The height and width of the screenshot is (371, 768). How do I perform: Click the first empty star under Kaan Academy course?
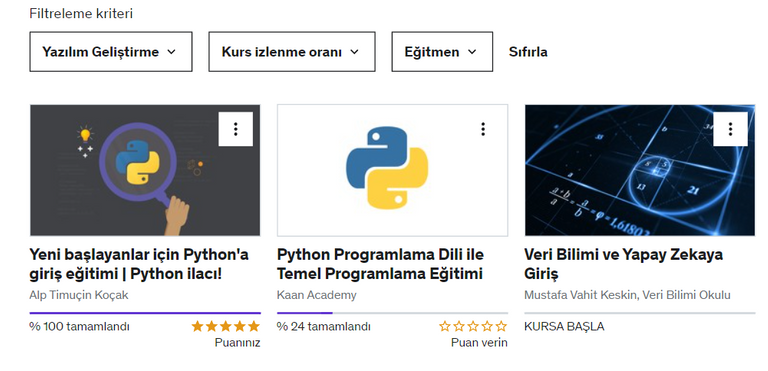pyautogui.click(x=445, y=326)
